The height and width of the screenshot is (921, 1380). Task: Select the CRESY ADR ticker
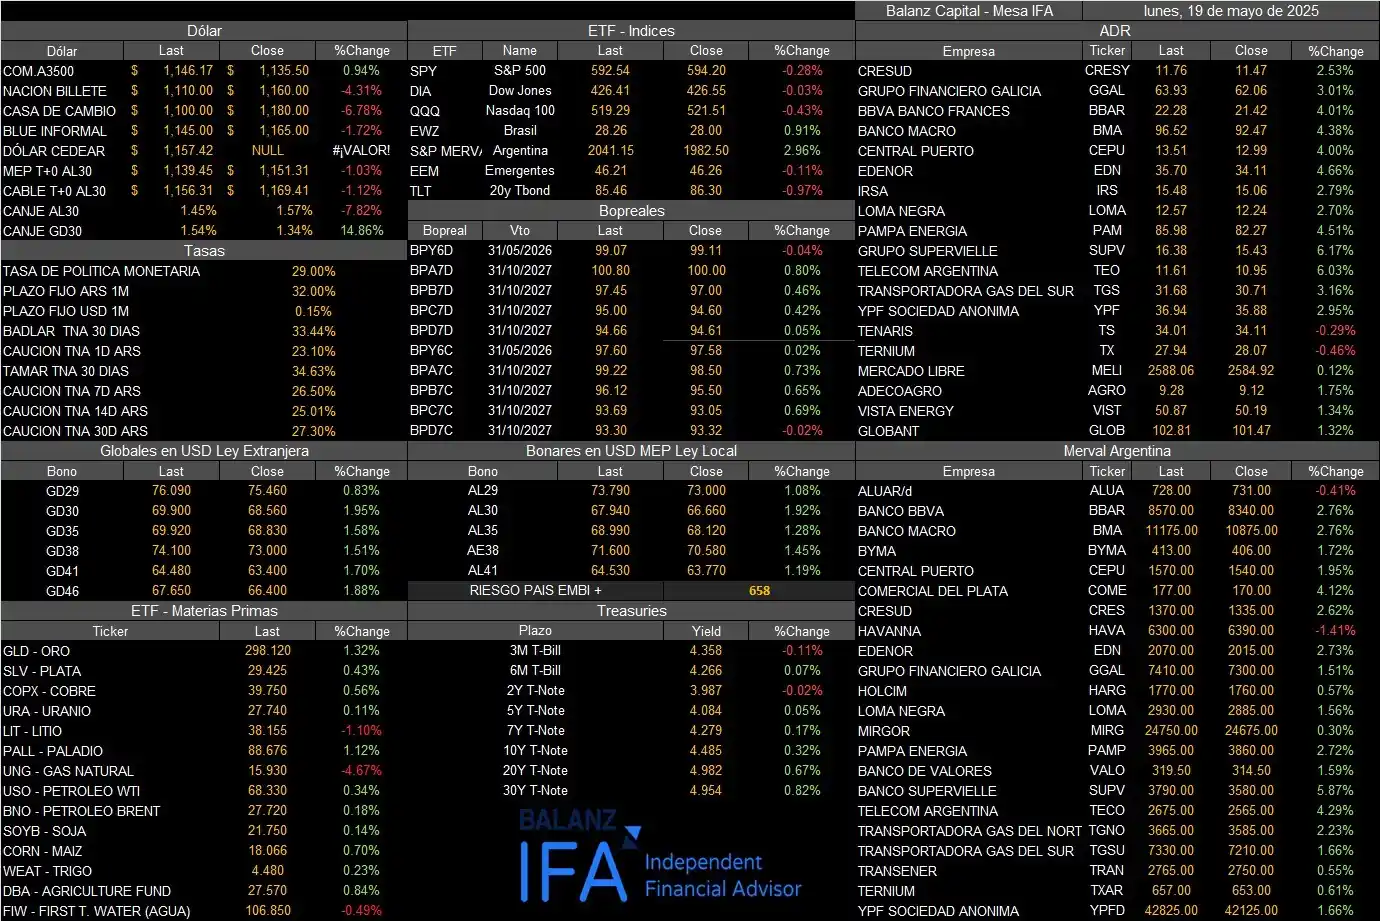pos(1107,71)
